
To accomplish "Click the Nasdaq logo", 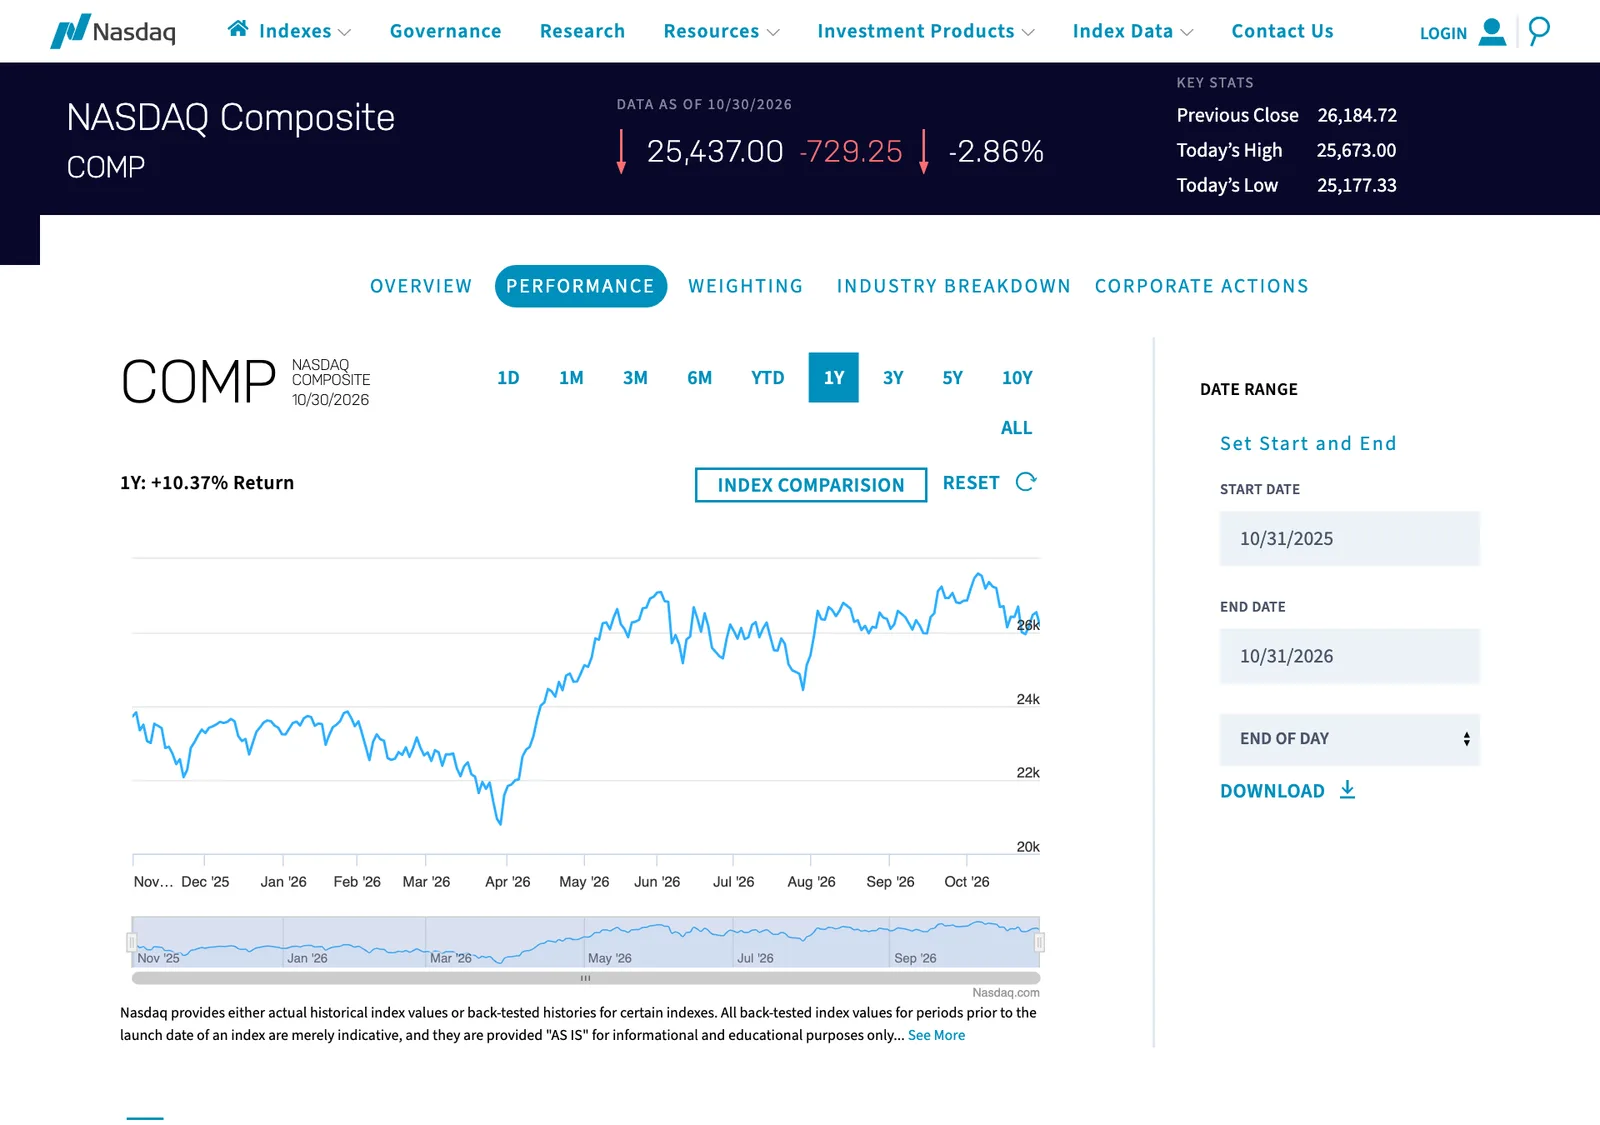I will tap(113, 31).
